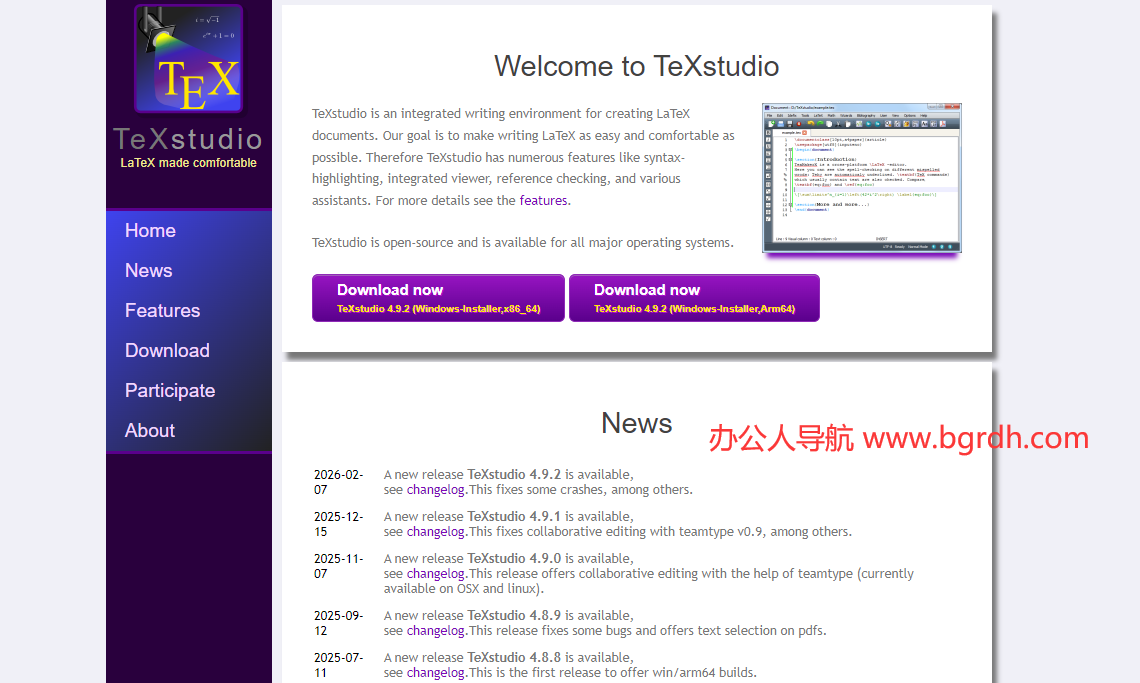Screen dimensions: 1140x683
Task: Open changelog for TeXstudio 4.8.9 release
Action: point(435,631)
